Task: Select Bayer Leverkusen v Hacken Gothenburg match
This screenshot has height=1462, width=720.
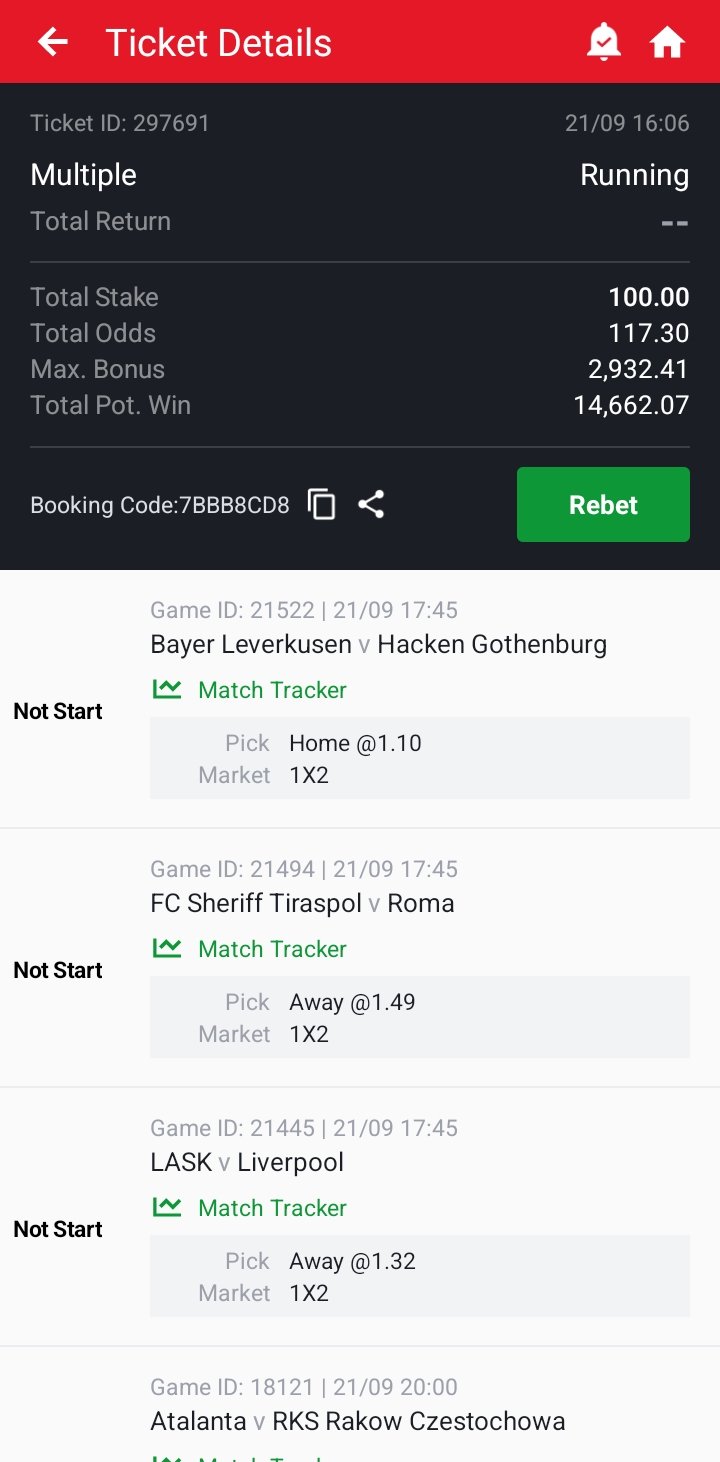Action: click(x=378, y=644)
